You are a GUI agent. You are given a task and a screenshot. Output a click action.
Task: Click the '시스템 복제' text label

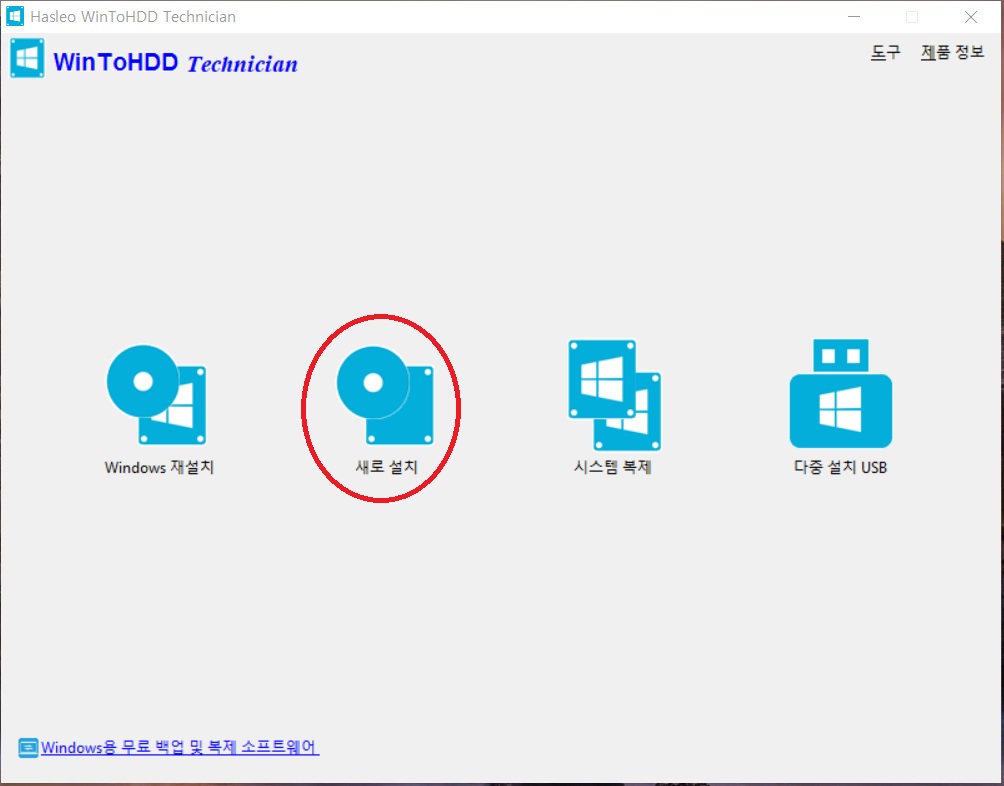pos(612,467)
